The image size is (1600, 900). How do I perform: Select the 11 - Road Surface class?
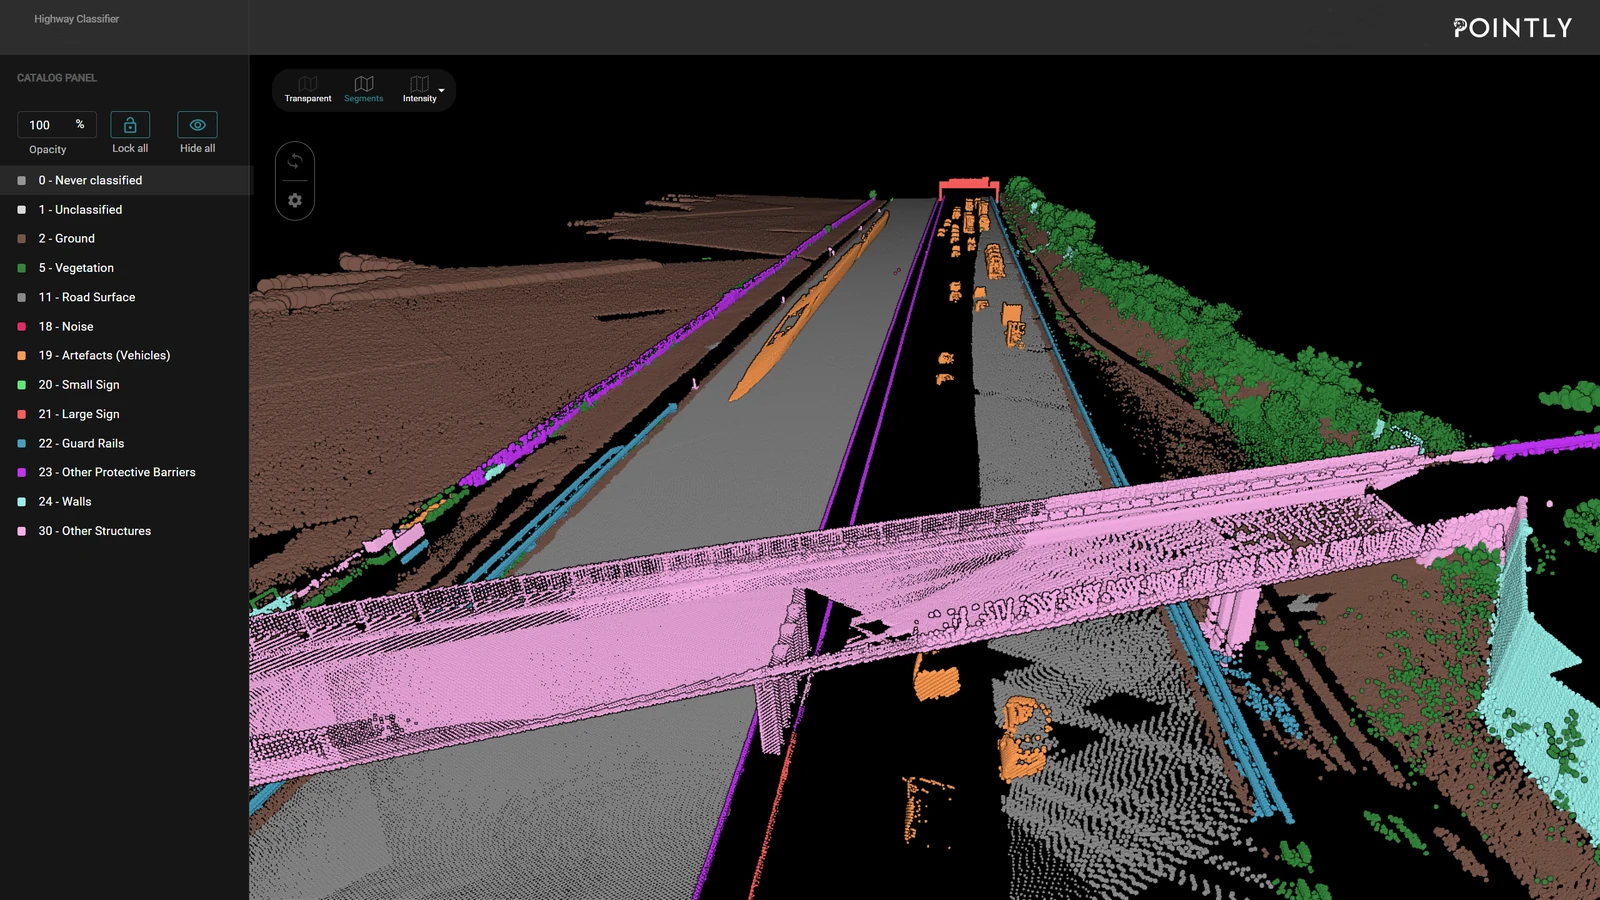pos(127,297)
